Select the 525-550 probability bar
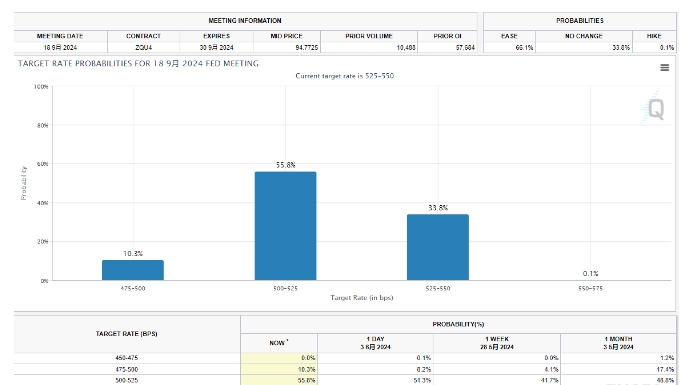Viewport: 687px width, 385px height. tap(438, 247)
